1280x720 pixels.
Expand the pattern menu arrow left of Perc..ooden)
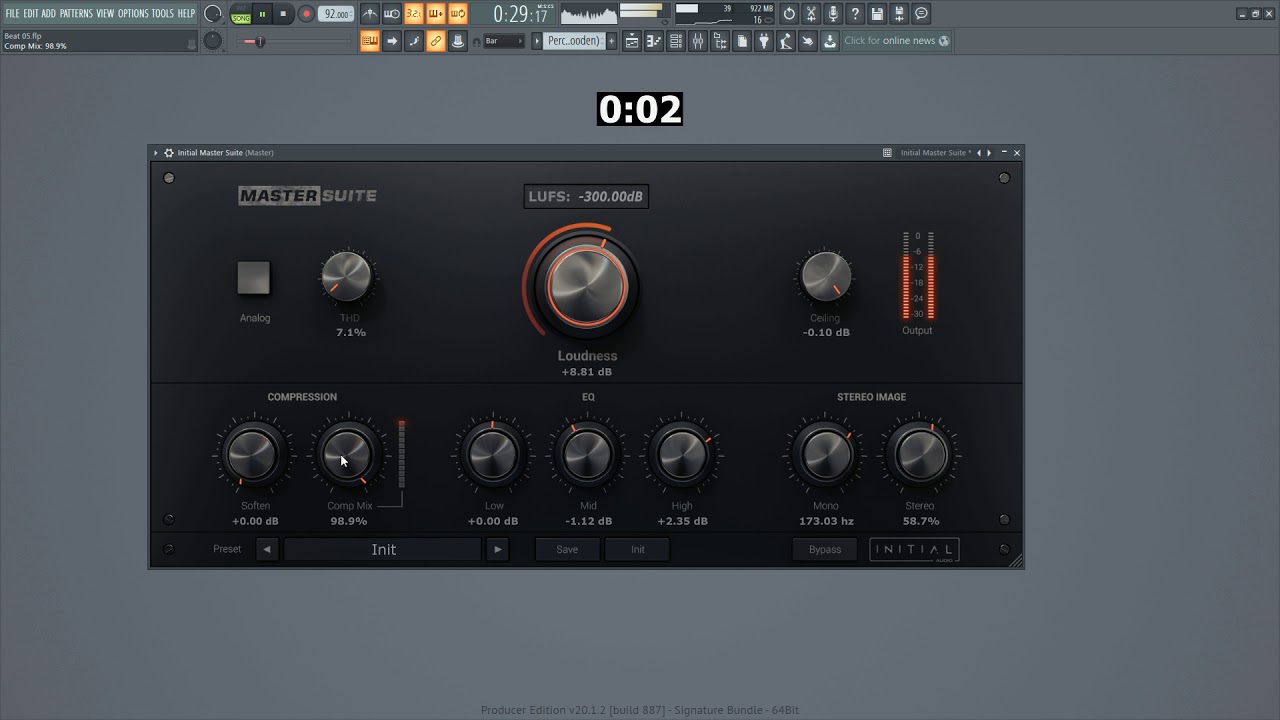click(537, 41)
